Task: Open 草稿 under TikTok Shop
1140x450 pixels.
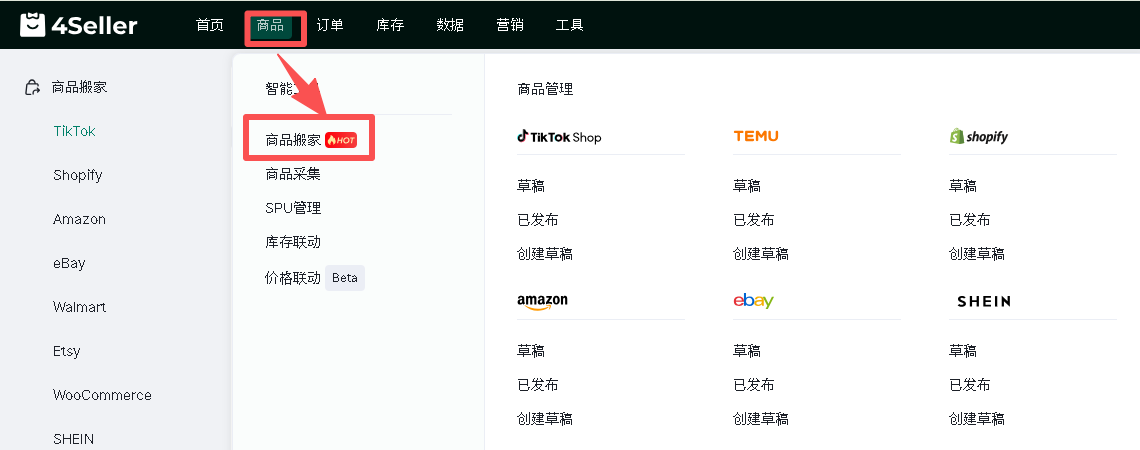Action: 531,186
